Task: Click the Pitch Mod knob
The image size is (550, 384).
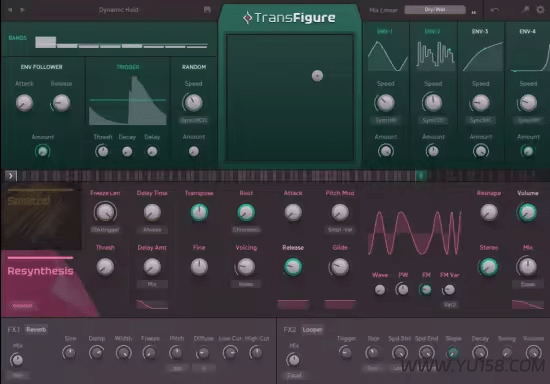Action: pos(340,213)
